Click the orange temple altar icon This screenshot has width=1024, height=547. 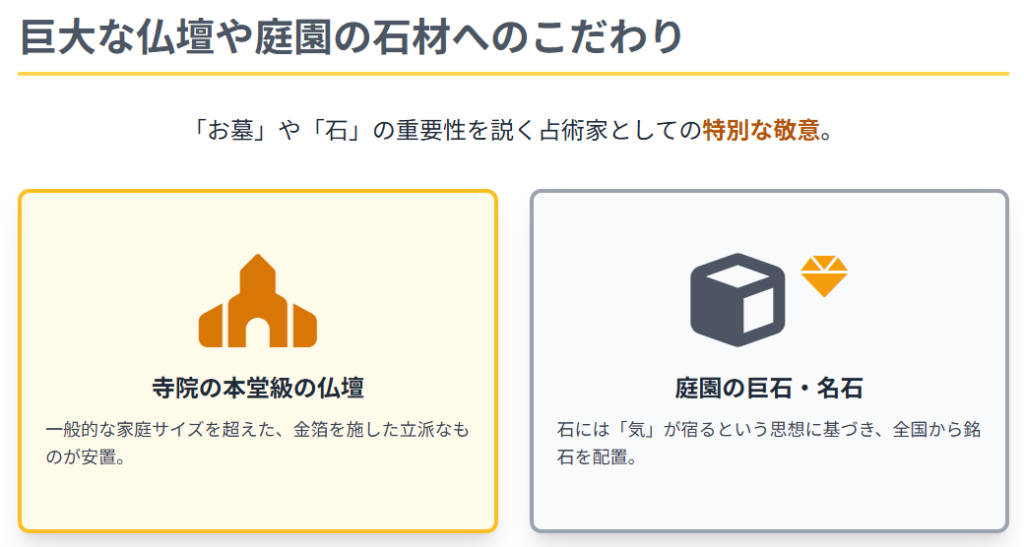click(257, 301)
